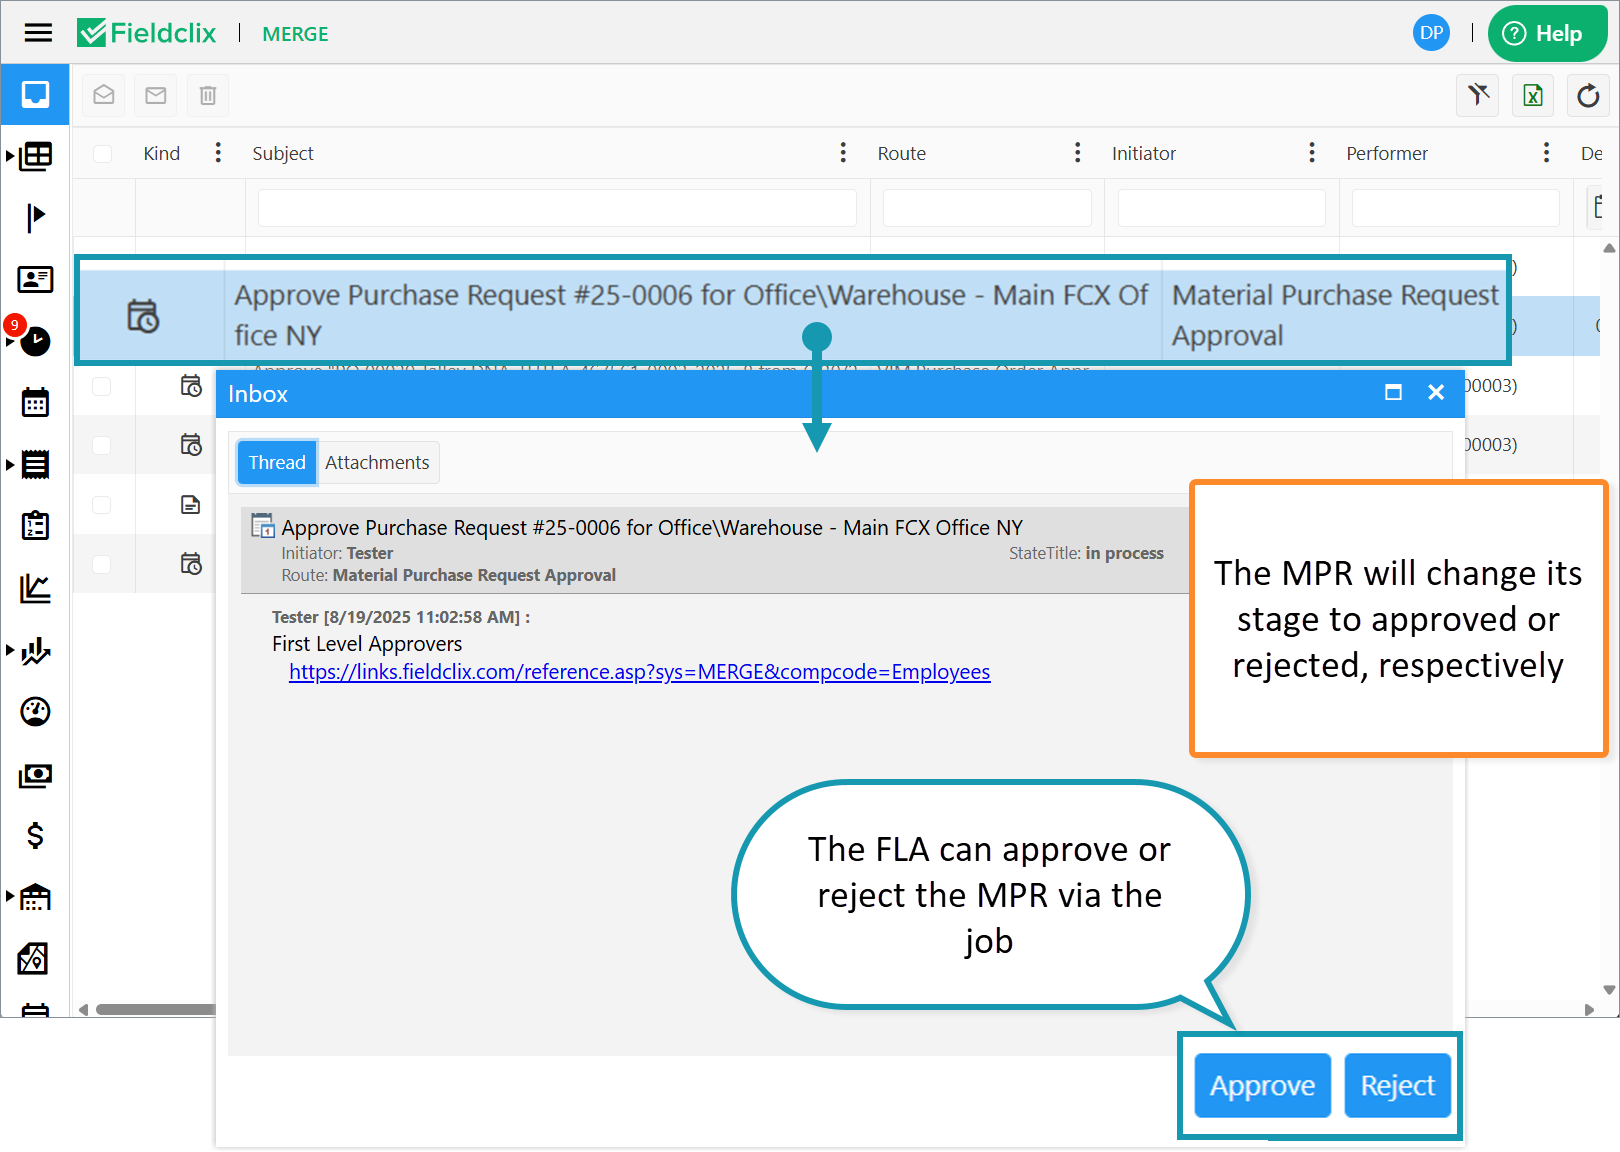Viewport: 1620px width, 1152px height.
Task: Expand the bar chart sidebar submenu
Action: point(10,650)
